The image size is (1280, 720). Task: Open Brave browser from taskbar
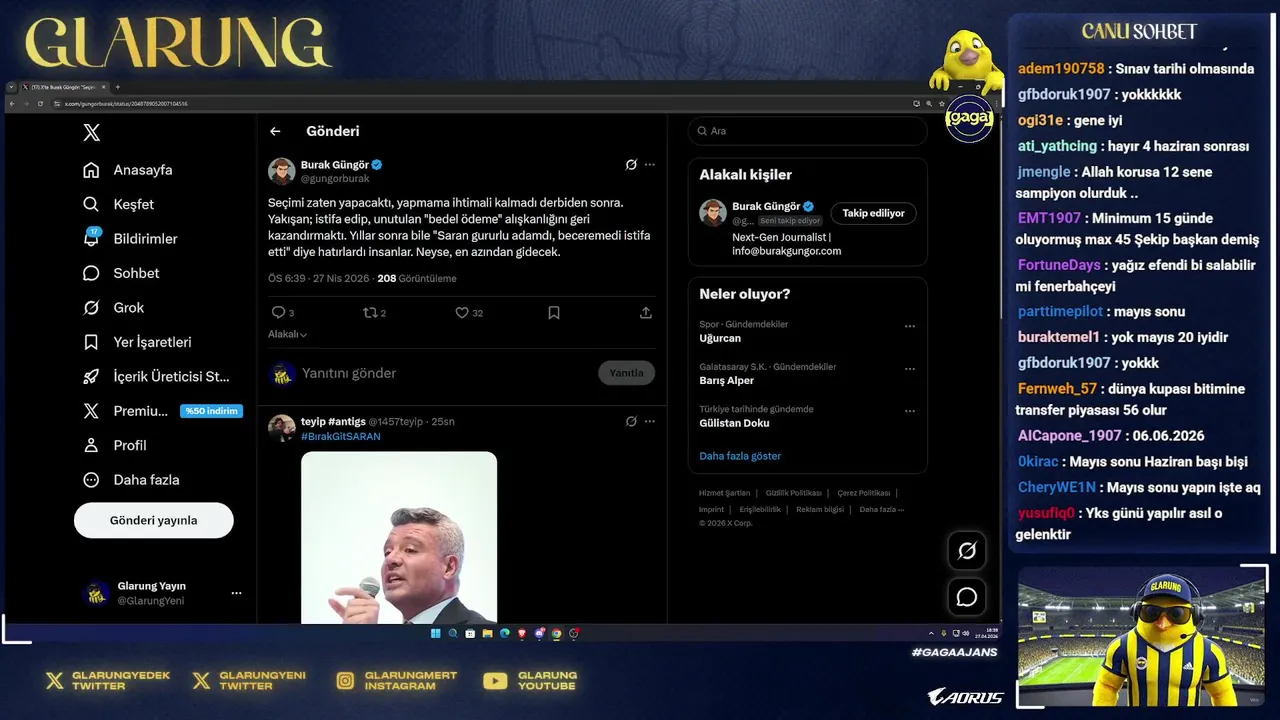click(x=522, y=633)
